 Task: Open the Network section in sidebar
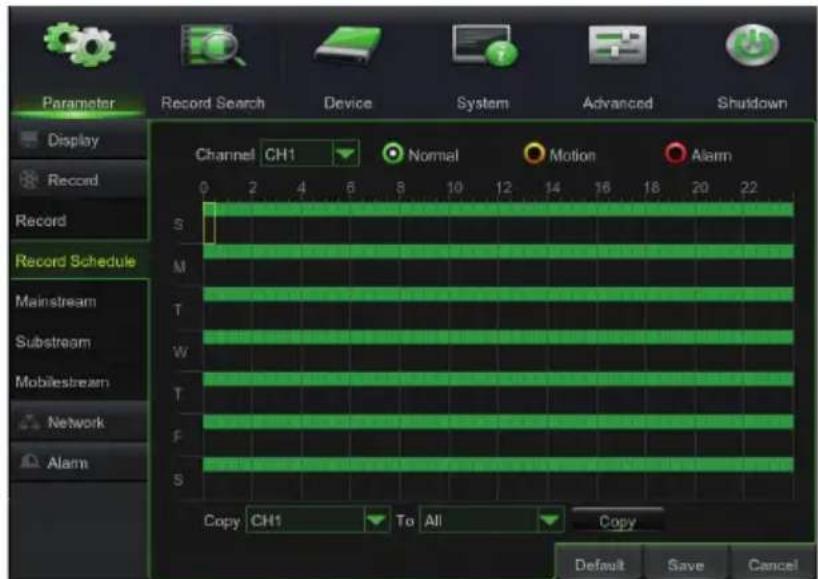pyautogui.click(x=78, y=422)
